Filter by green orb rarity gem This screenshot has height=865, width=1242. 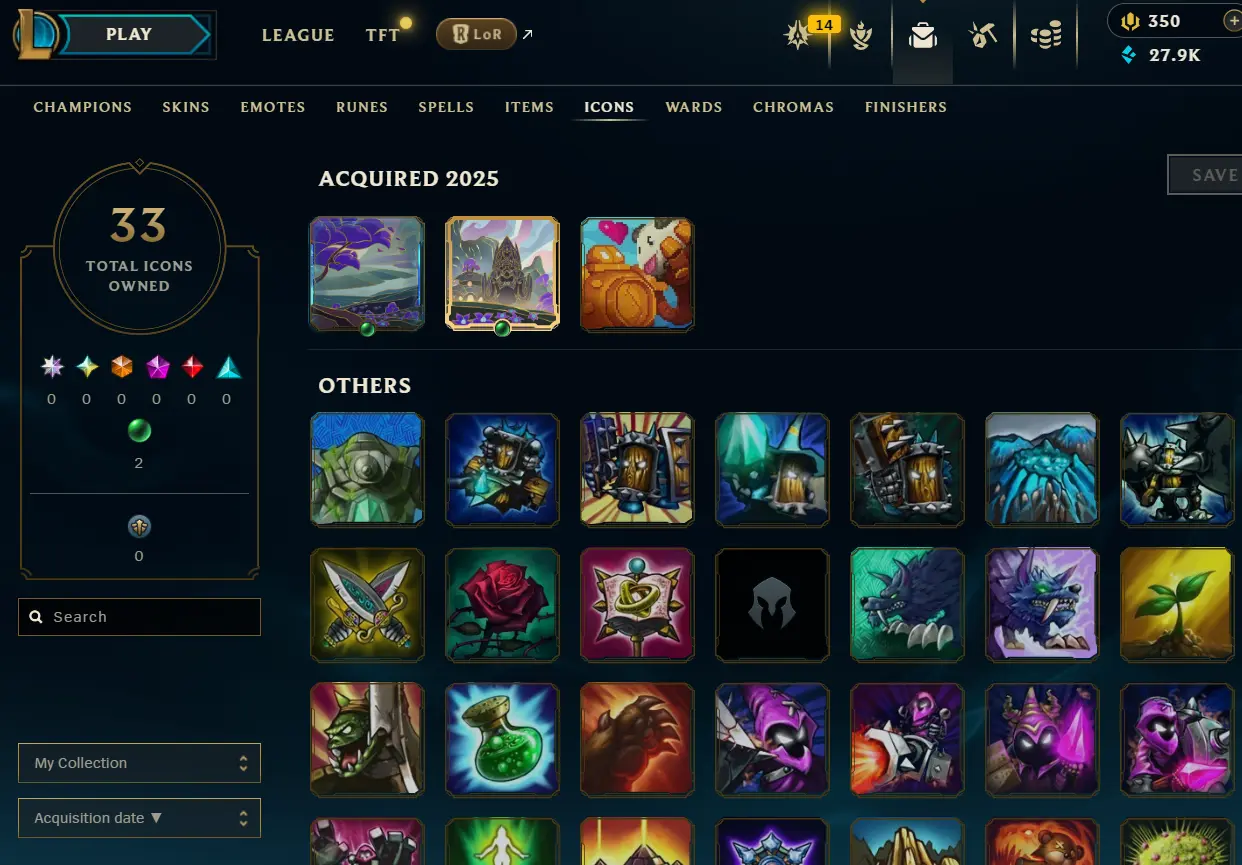tap(139, 431)
